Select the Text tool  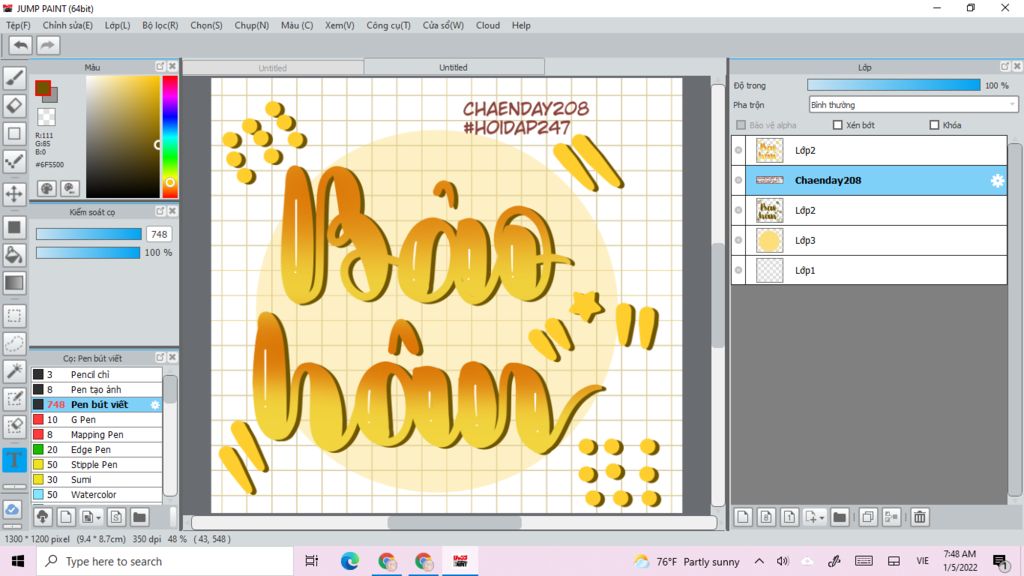[x=14, y=460]
